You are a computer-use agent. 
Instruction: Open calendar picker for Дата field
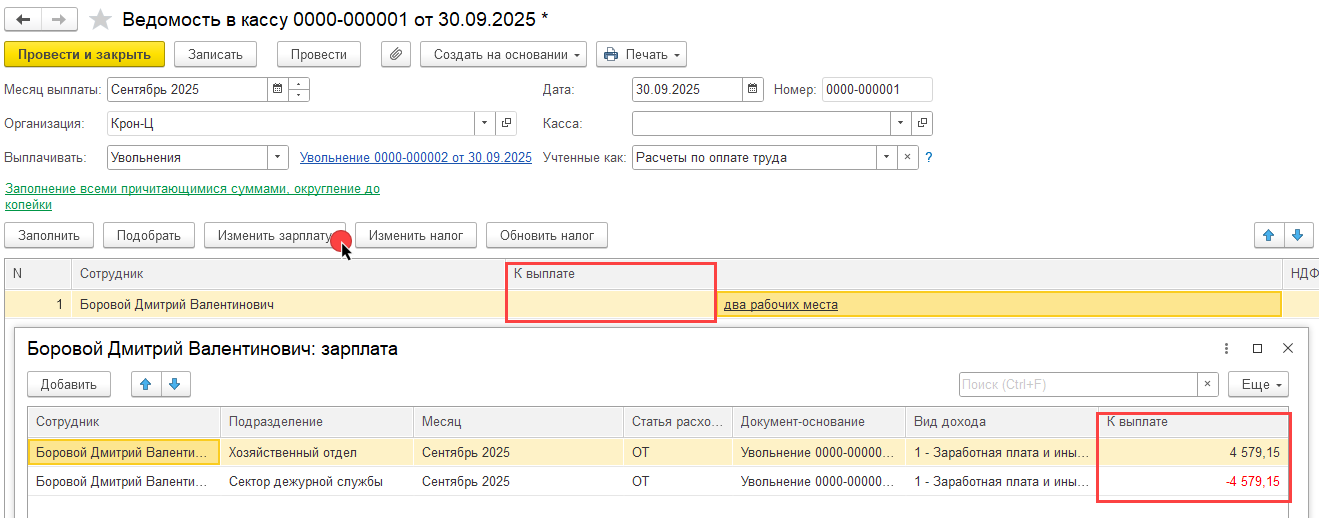click(753, 89)
